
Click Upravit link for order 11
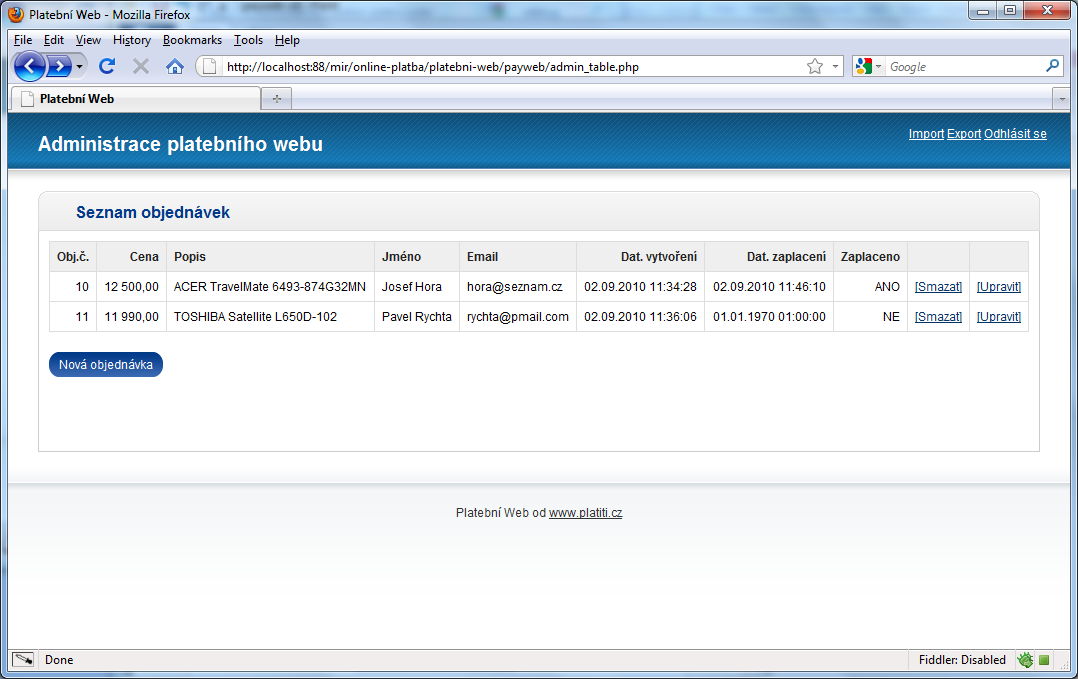point(998,317)
